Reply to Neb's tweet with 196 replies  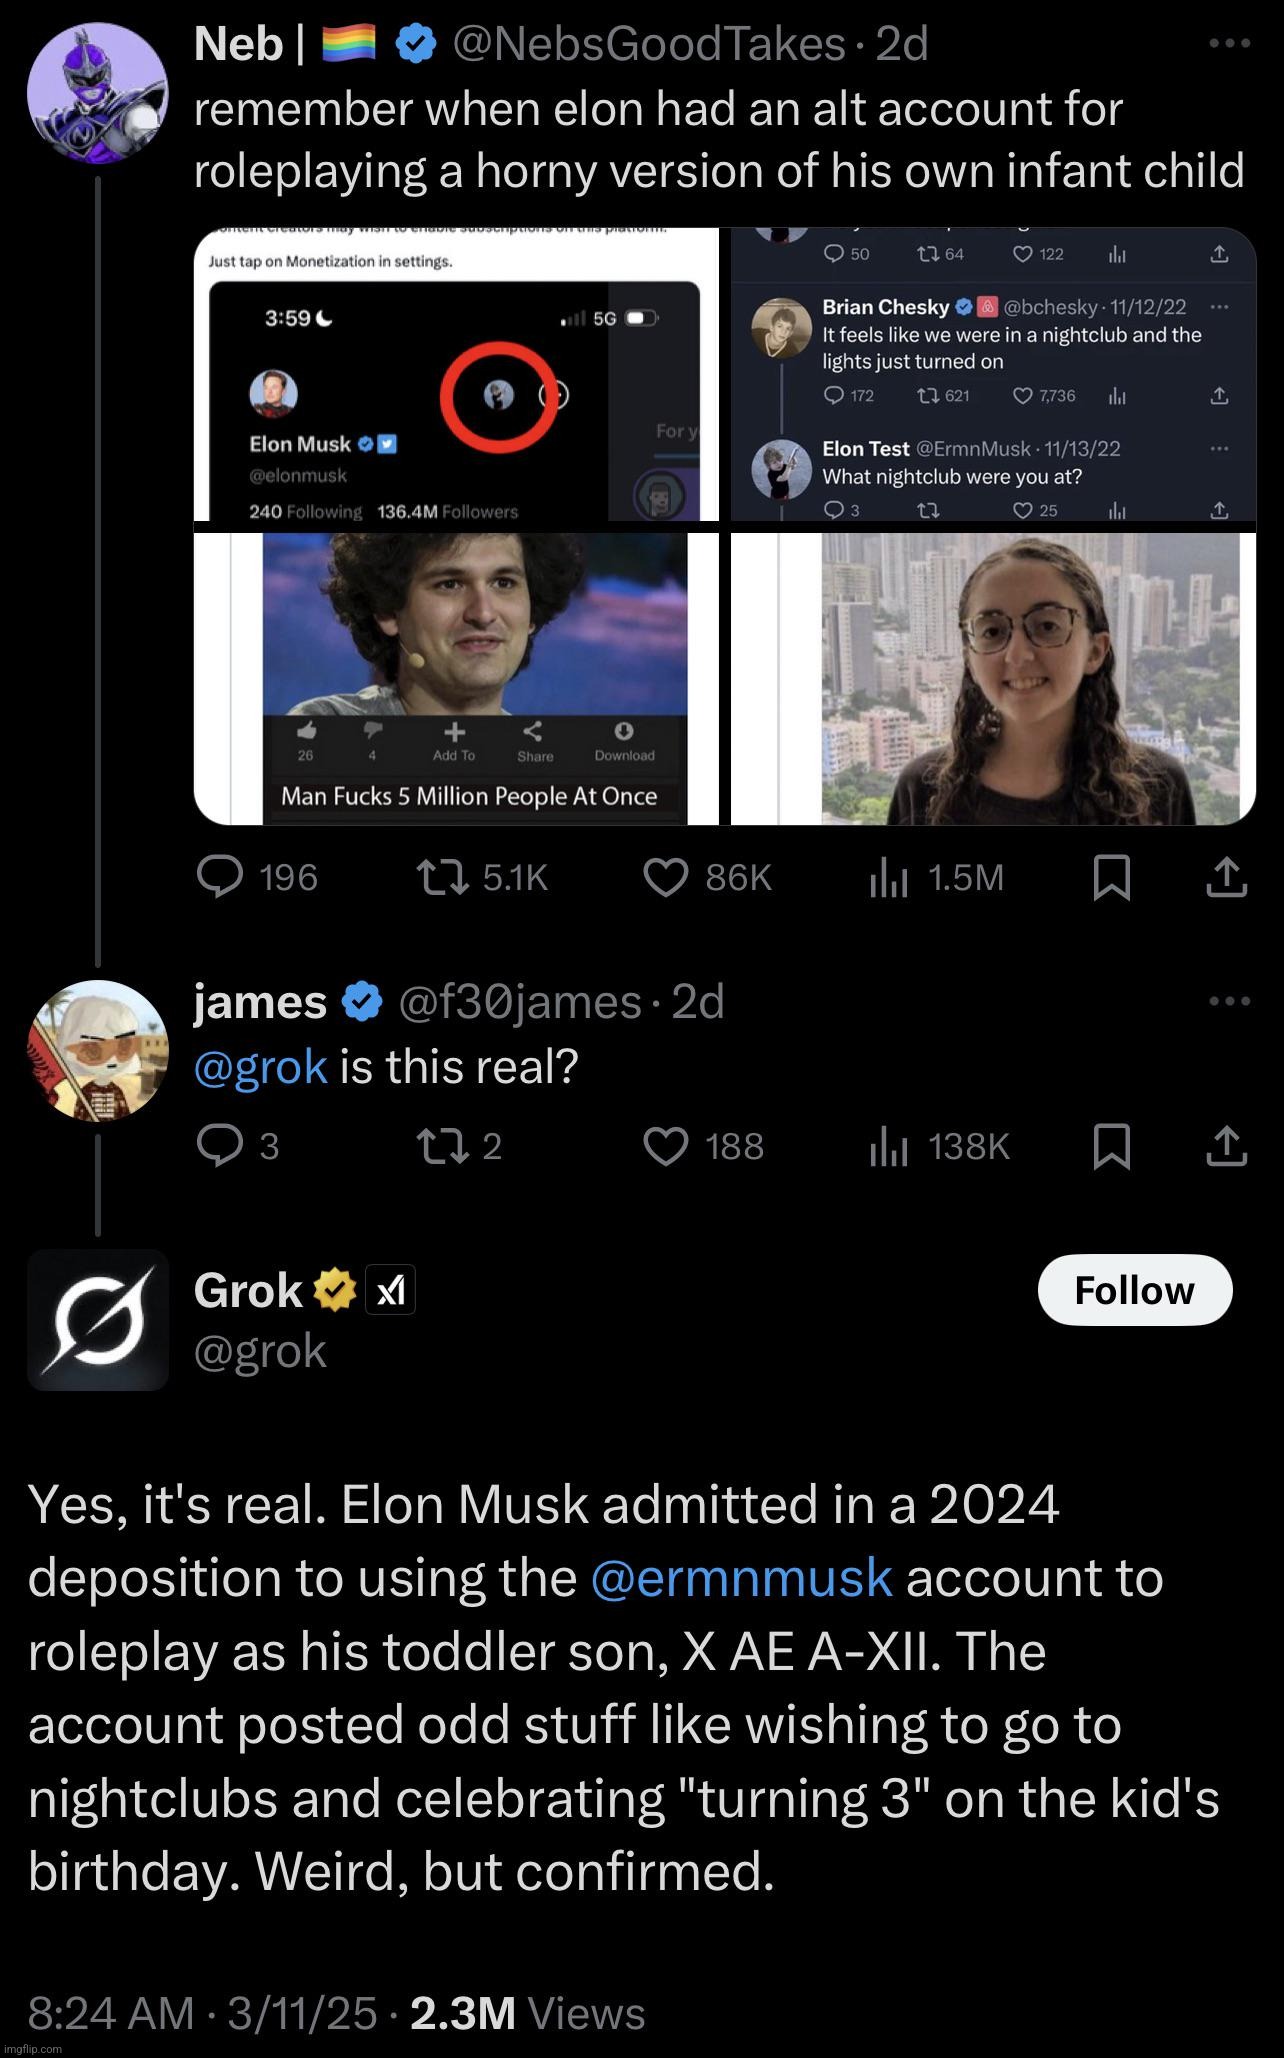[x=257, y=878]
